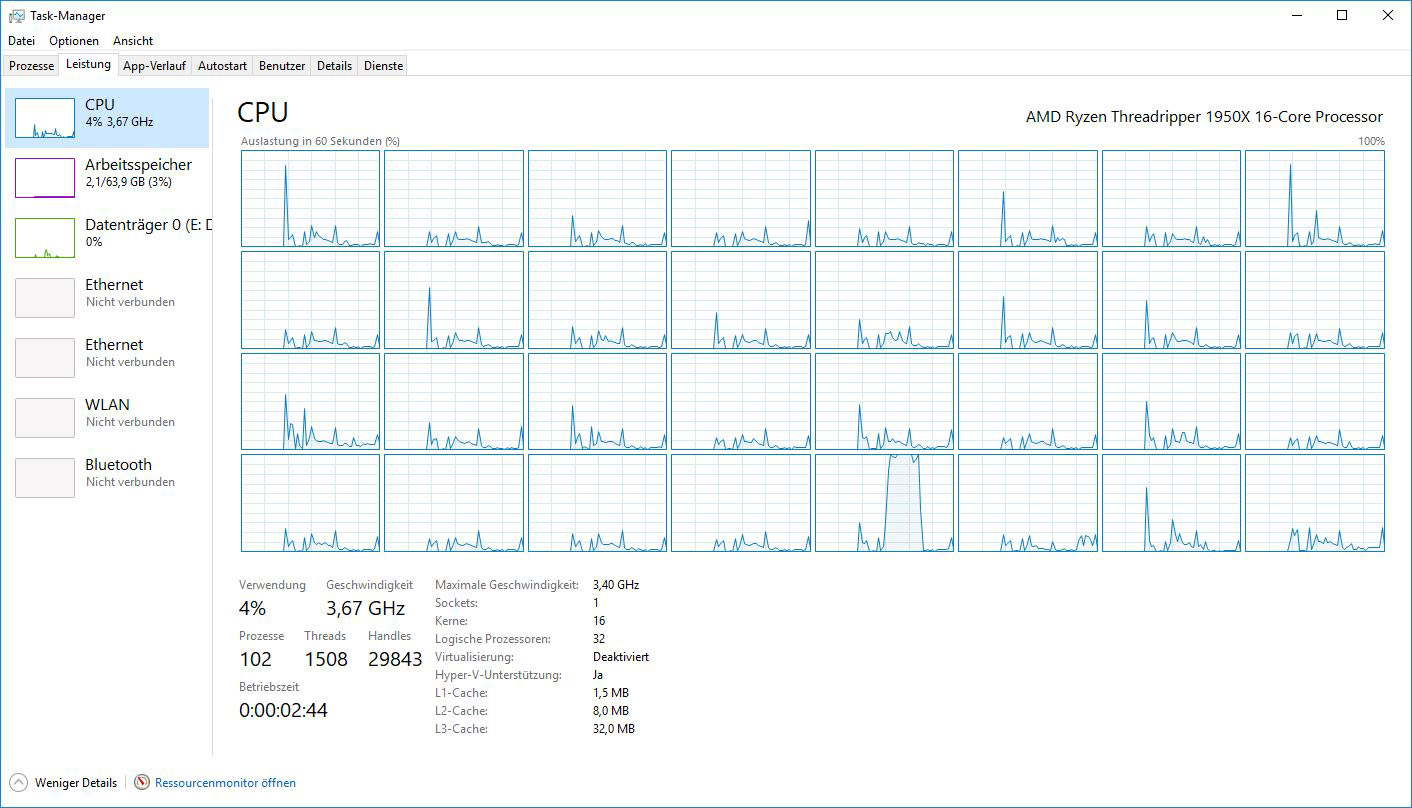Switch to the Prozesse tab
This screenshot has width=1412, height=808.
(x=32, y=66)
